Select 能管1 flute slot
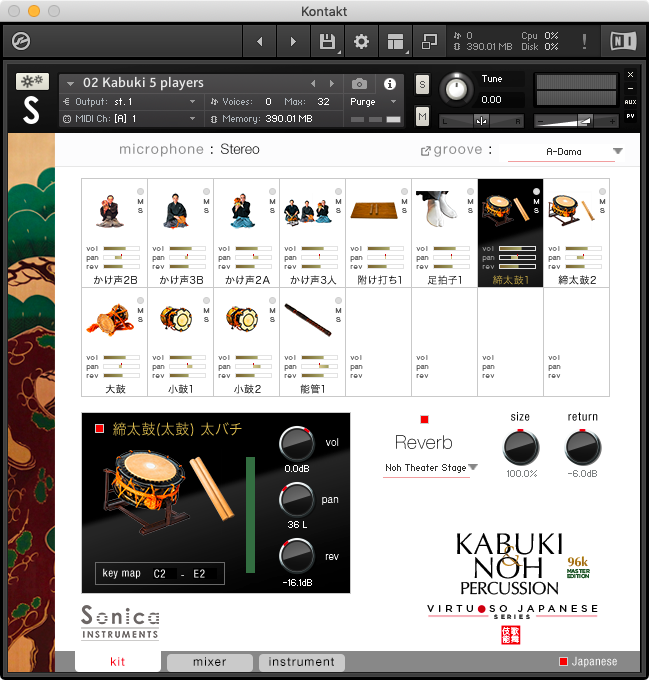The width and height of the screenshot is (649, 680). (x=312, y=342)
